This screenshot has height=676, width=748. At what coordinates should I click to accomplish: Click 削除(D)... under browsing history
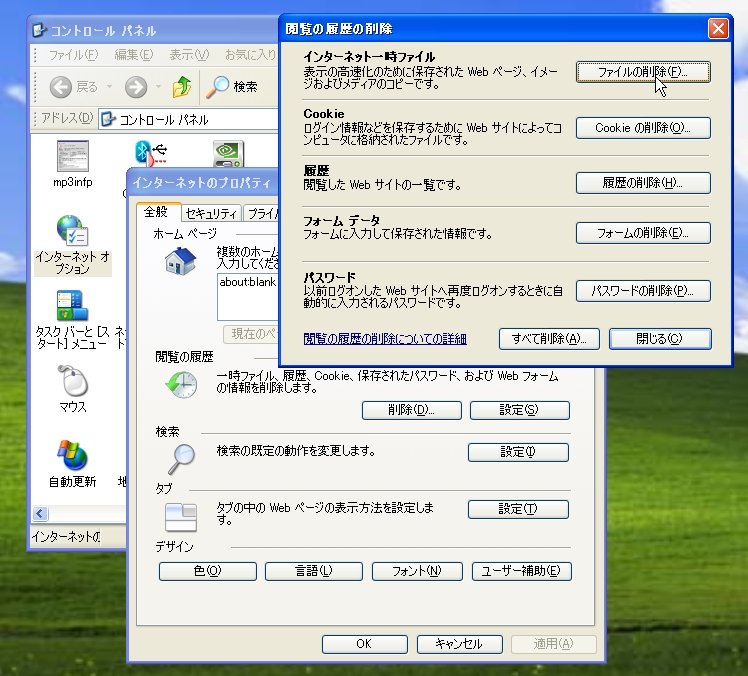coord(412,410)
